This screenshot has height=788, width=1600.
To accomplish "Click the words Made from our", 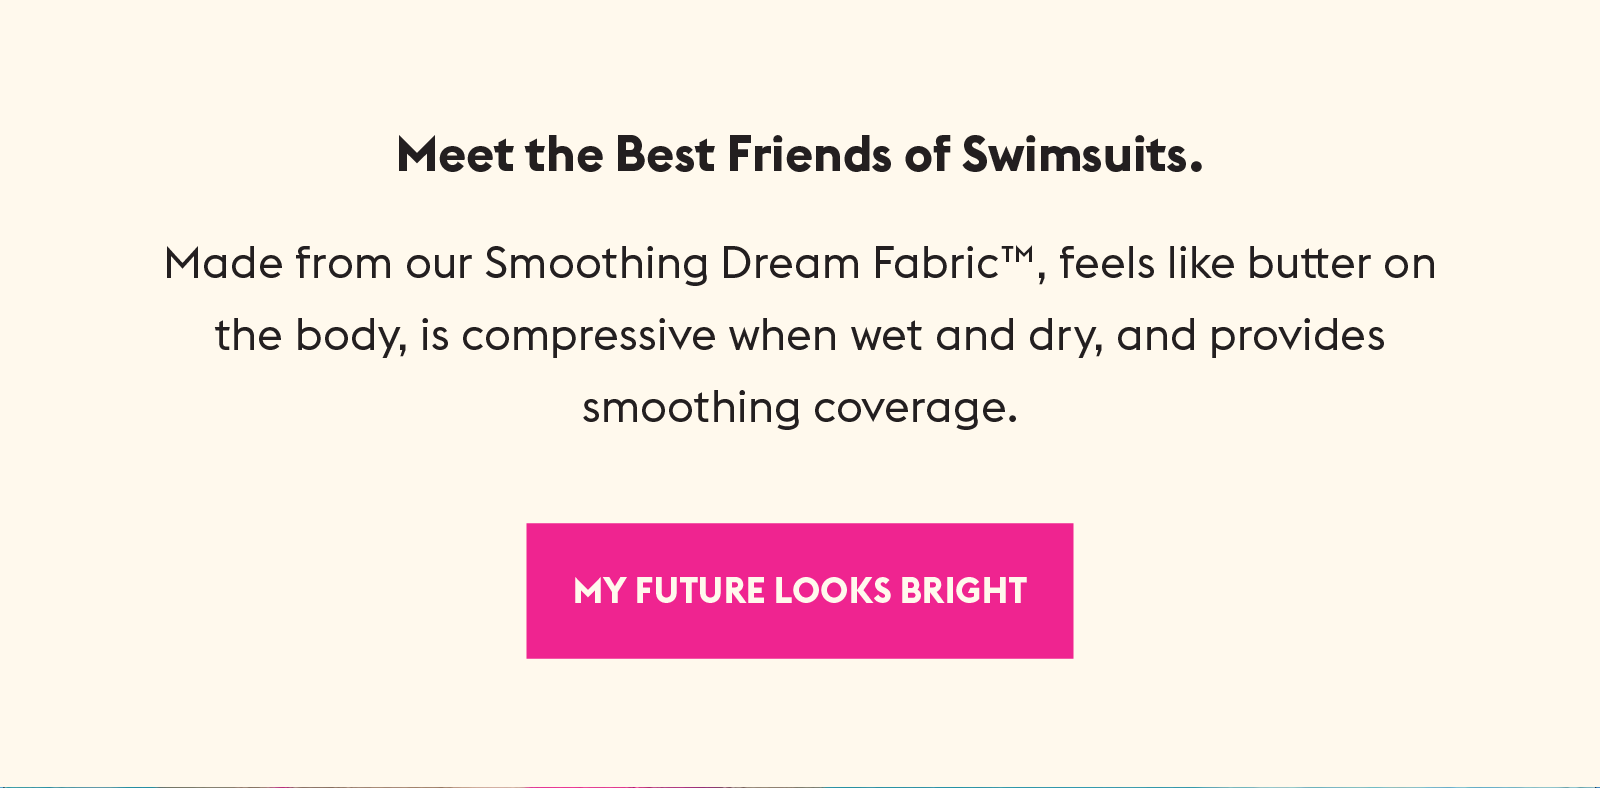I will 318,264.
